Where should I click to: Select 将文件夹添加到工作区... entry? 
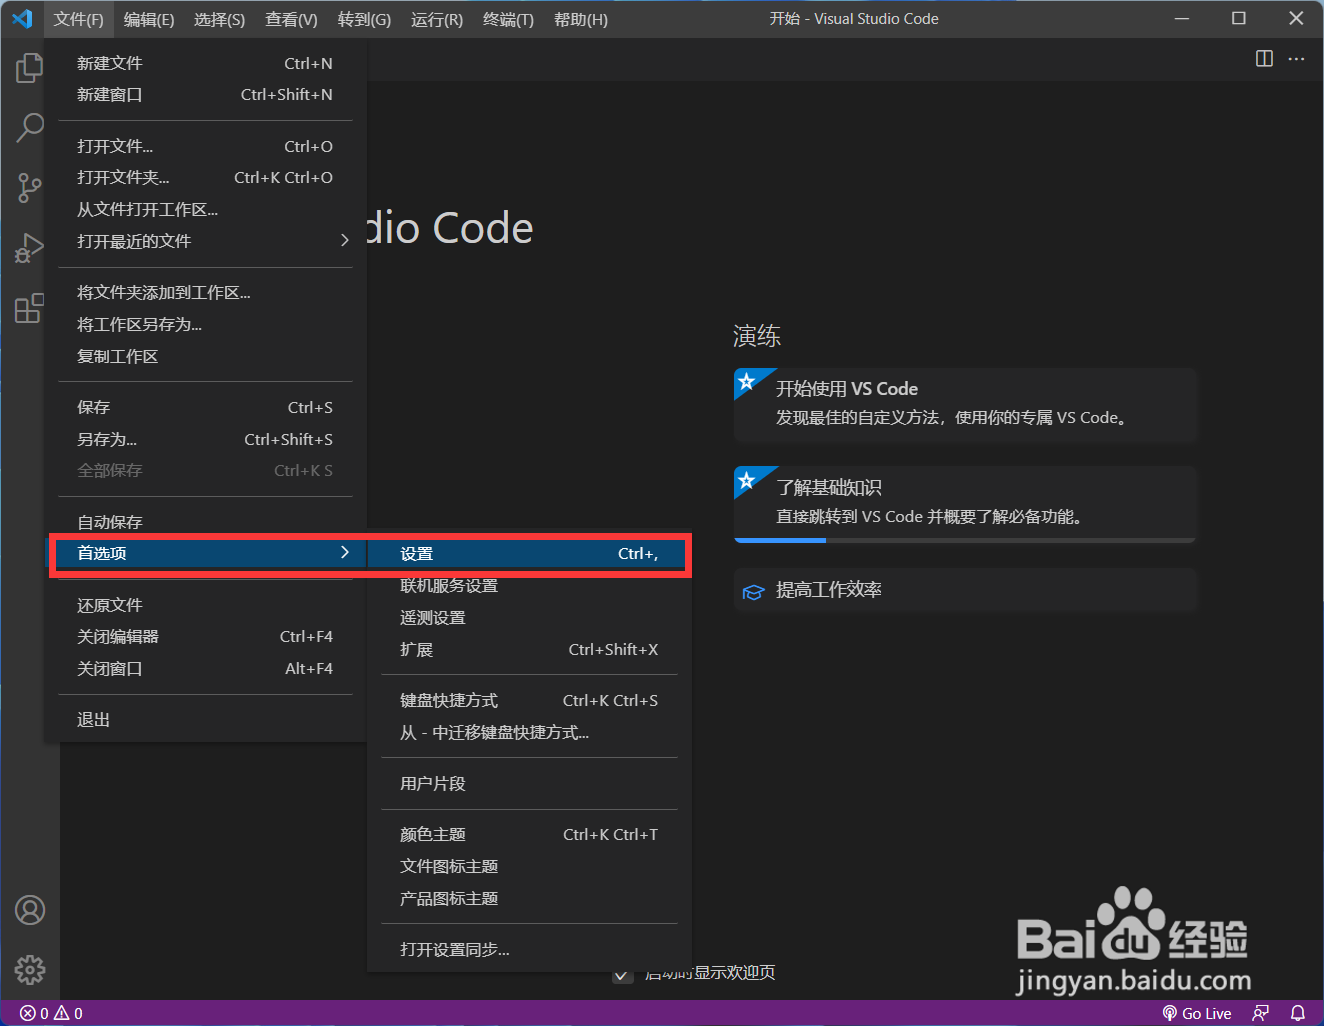(x=206, y=293)
